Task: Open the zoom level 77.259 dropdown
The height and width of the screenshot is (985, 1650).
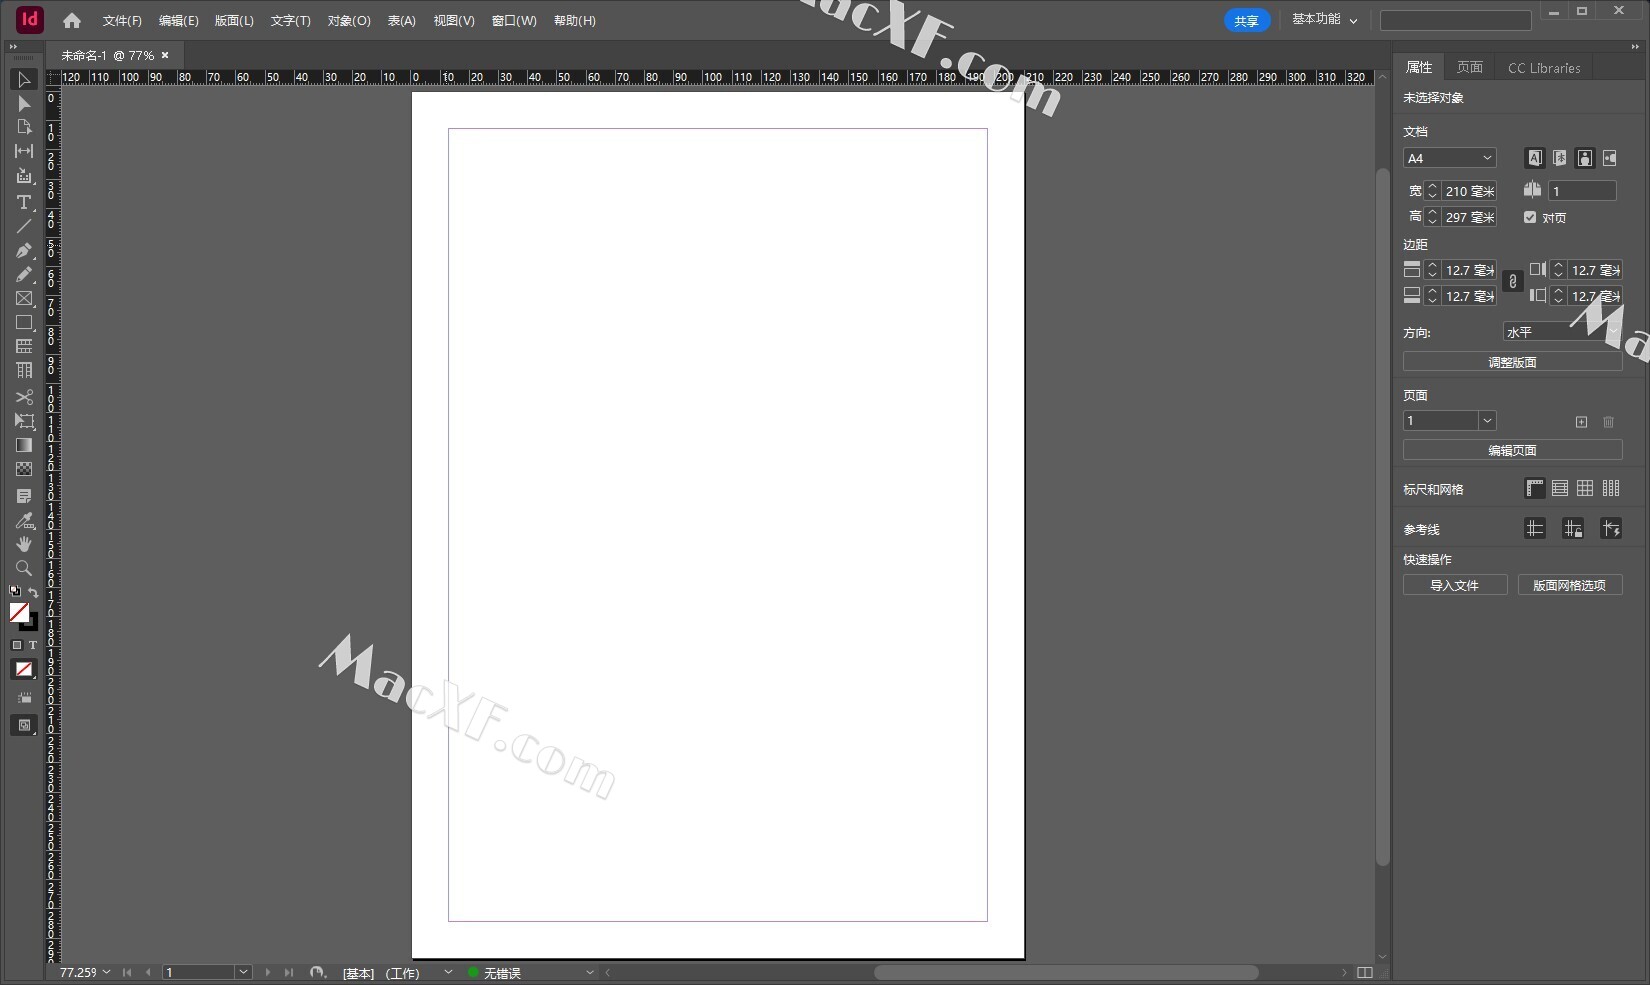Action: [x=106, y=972]
